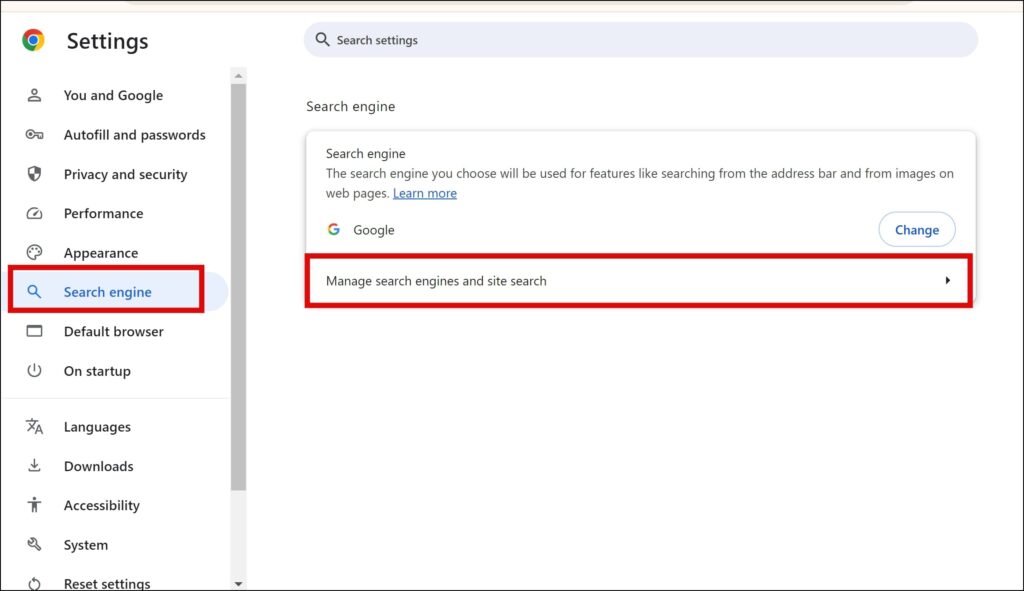Click the sidebar scrollbar thumb
The width and height of the screenshot is (1024, 591).
238,287
